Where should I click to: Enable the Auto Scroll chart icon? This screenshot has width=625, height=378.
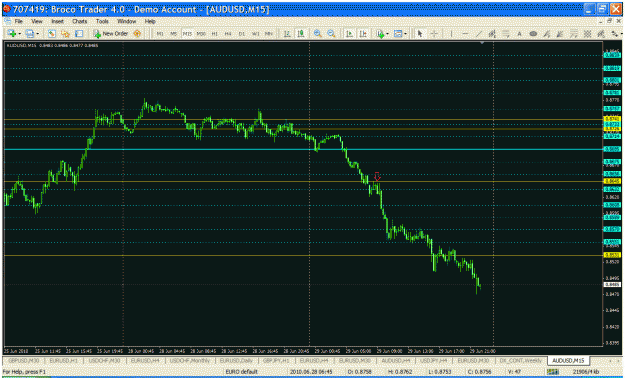(350, 34)
